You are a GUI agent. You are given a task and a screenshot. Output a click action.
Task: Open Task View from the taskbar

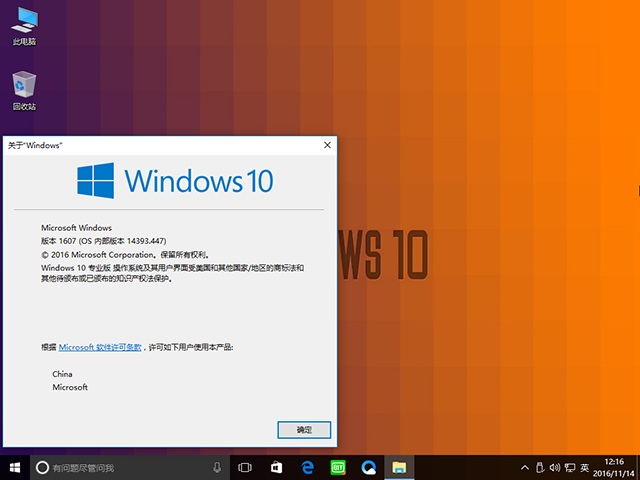pyautogui.click(x=246, y=467)
